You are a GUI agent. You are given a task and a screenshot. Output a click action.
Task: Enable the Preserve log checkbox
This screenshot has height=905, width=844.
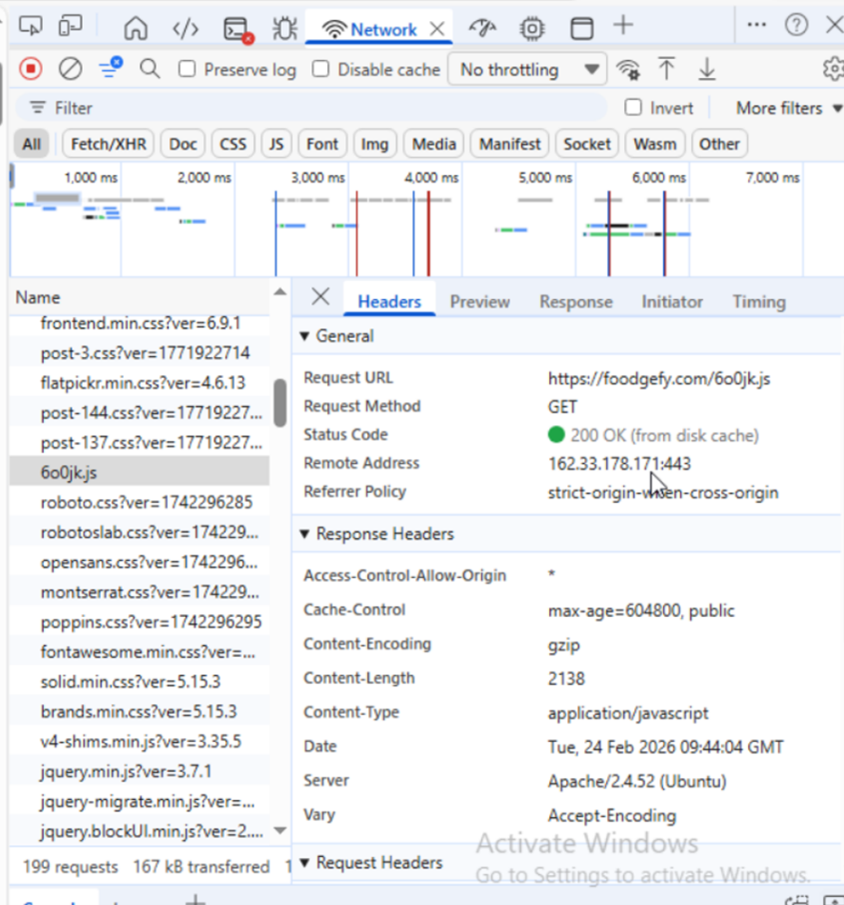(x=187, y=69)
